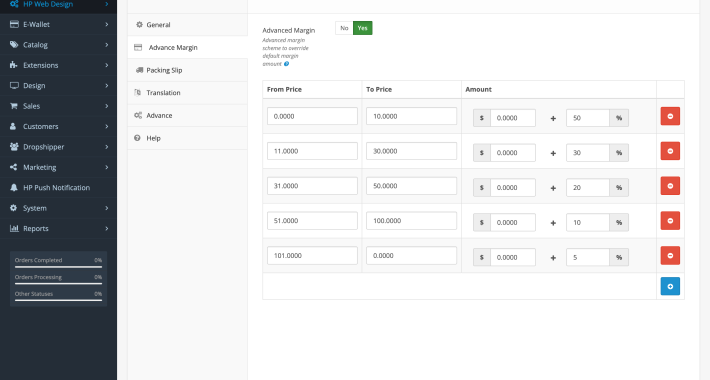Edit dollar amount in the 31.0000 row
This screenshot has width=710, height=380.
pos(513,188)
